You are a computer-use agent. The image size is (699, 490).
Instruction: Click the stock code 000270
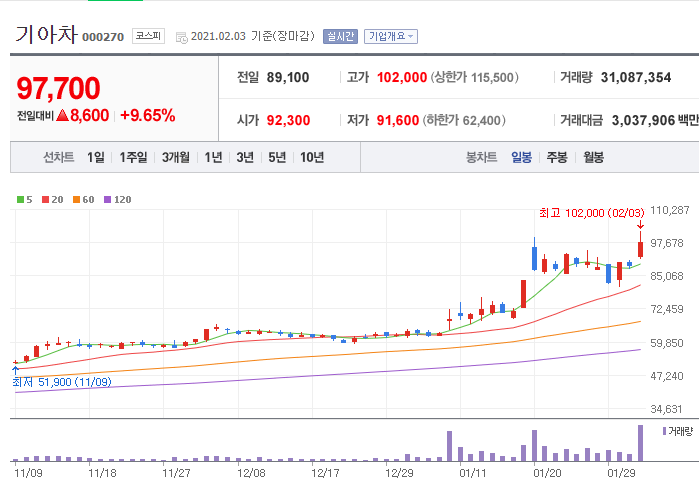[x=103, y=37]
